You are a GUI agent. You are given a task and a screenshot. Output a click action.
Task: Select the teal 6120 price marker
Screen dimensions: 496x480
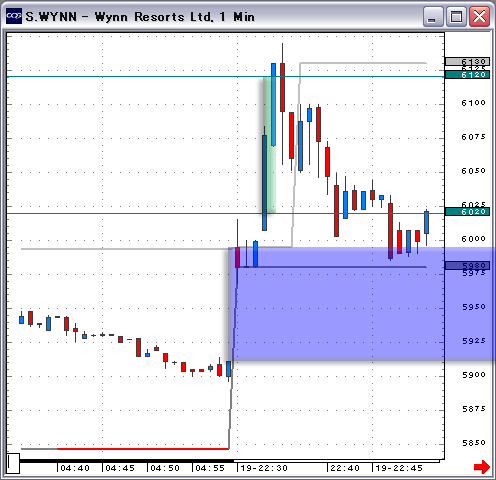467,75
